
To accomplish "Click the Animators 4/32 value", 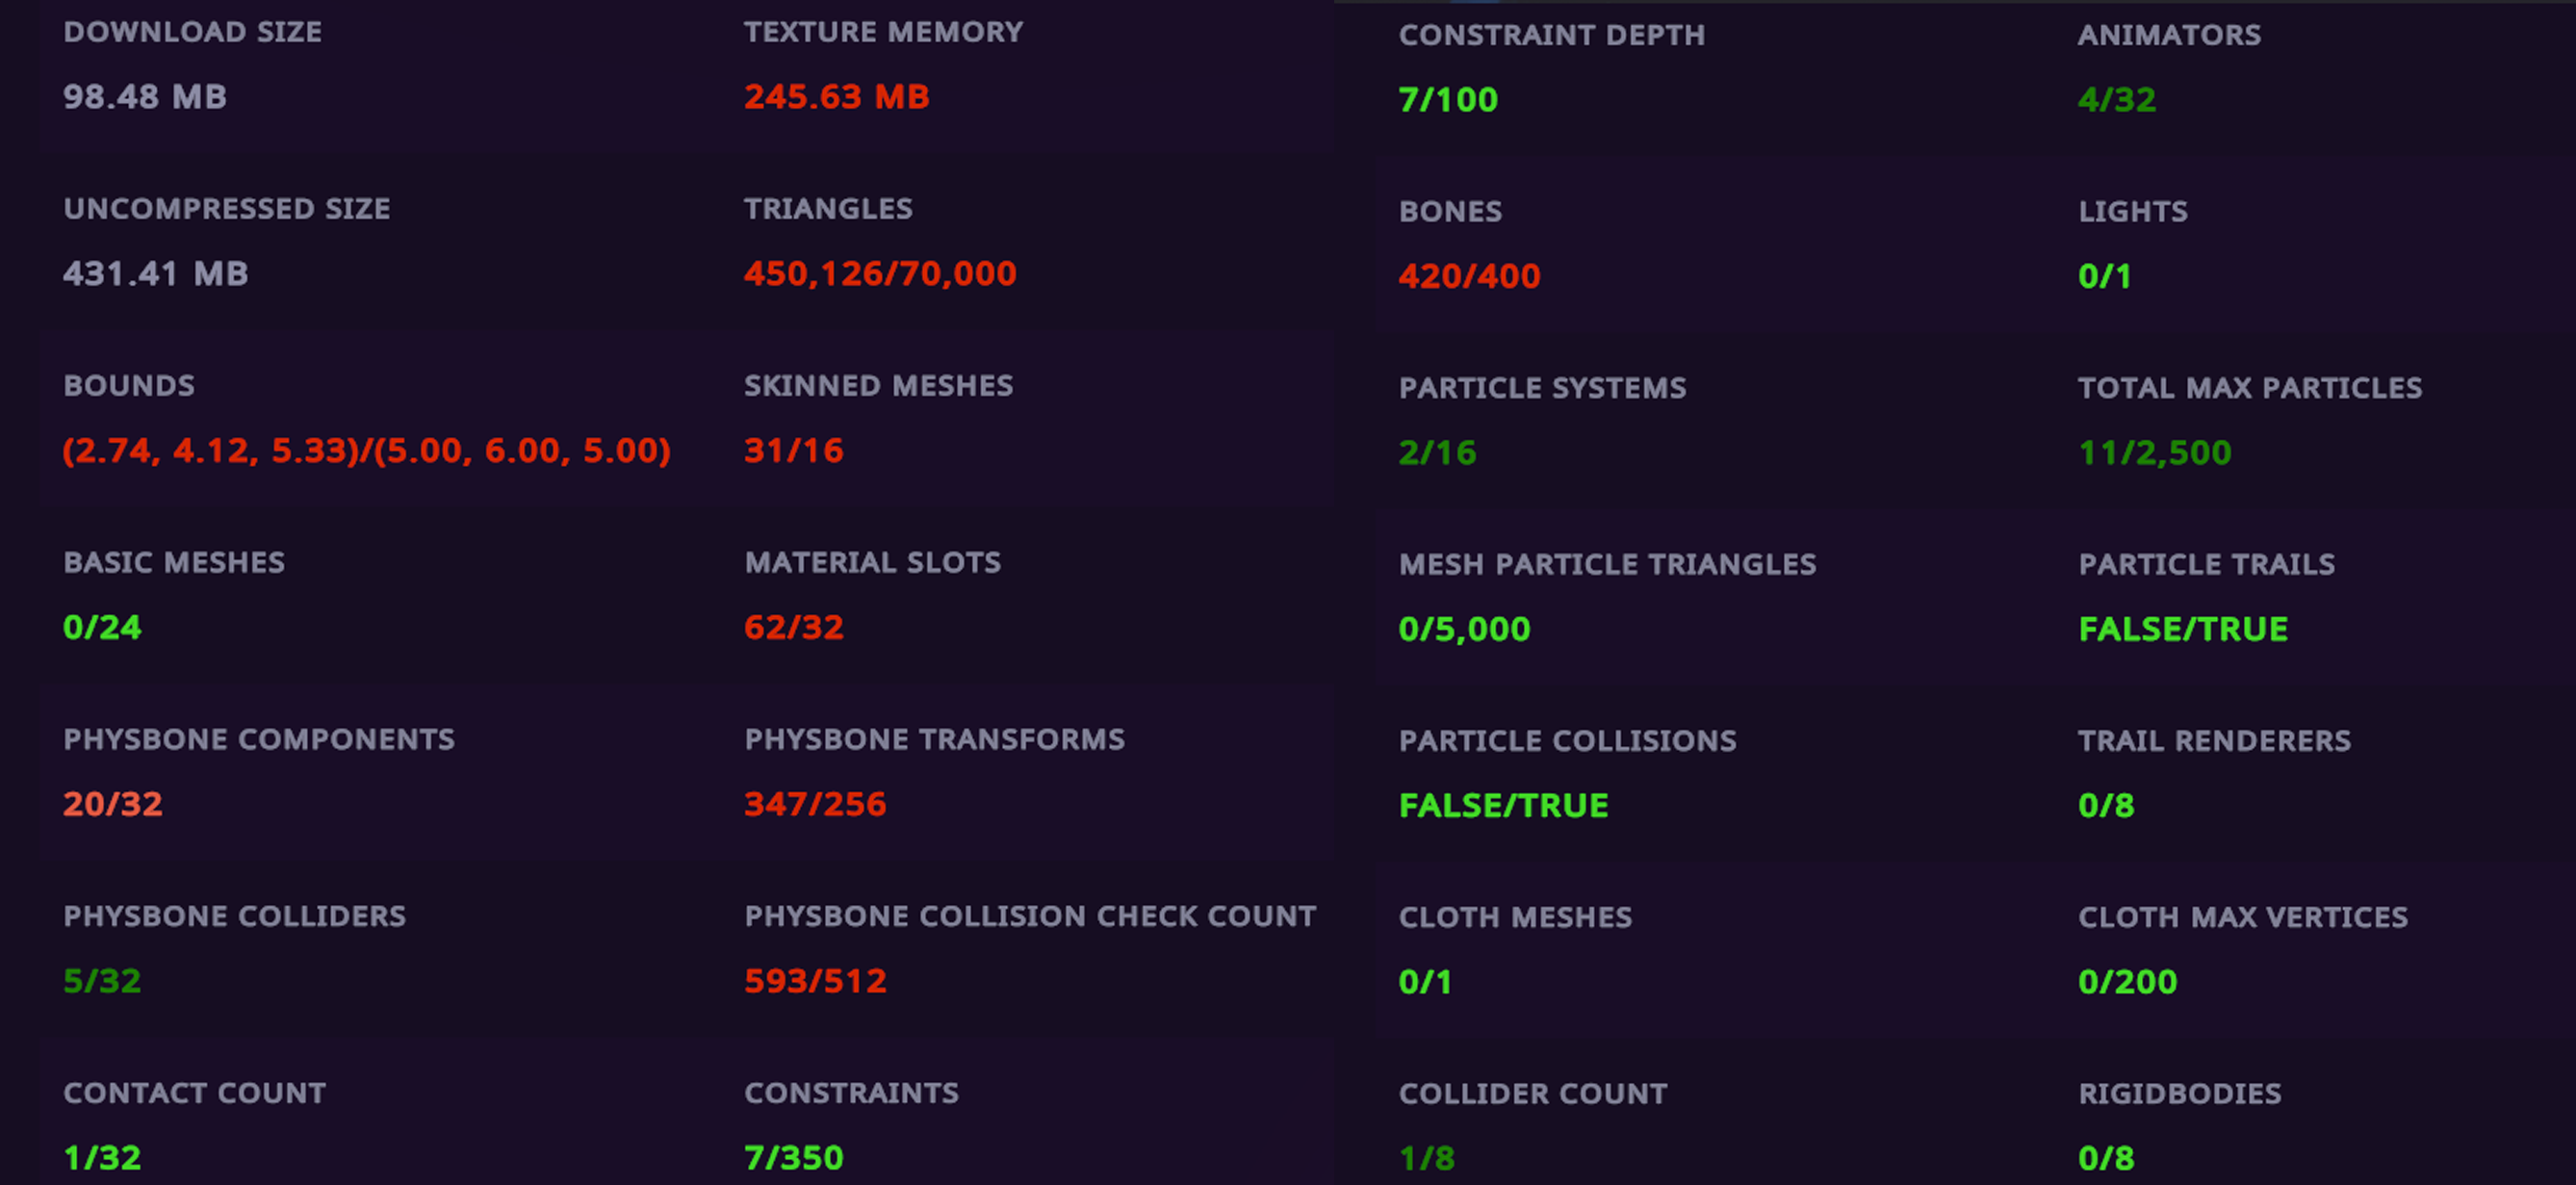I will 2117,100.
